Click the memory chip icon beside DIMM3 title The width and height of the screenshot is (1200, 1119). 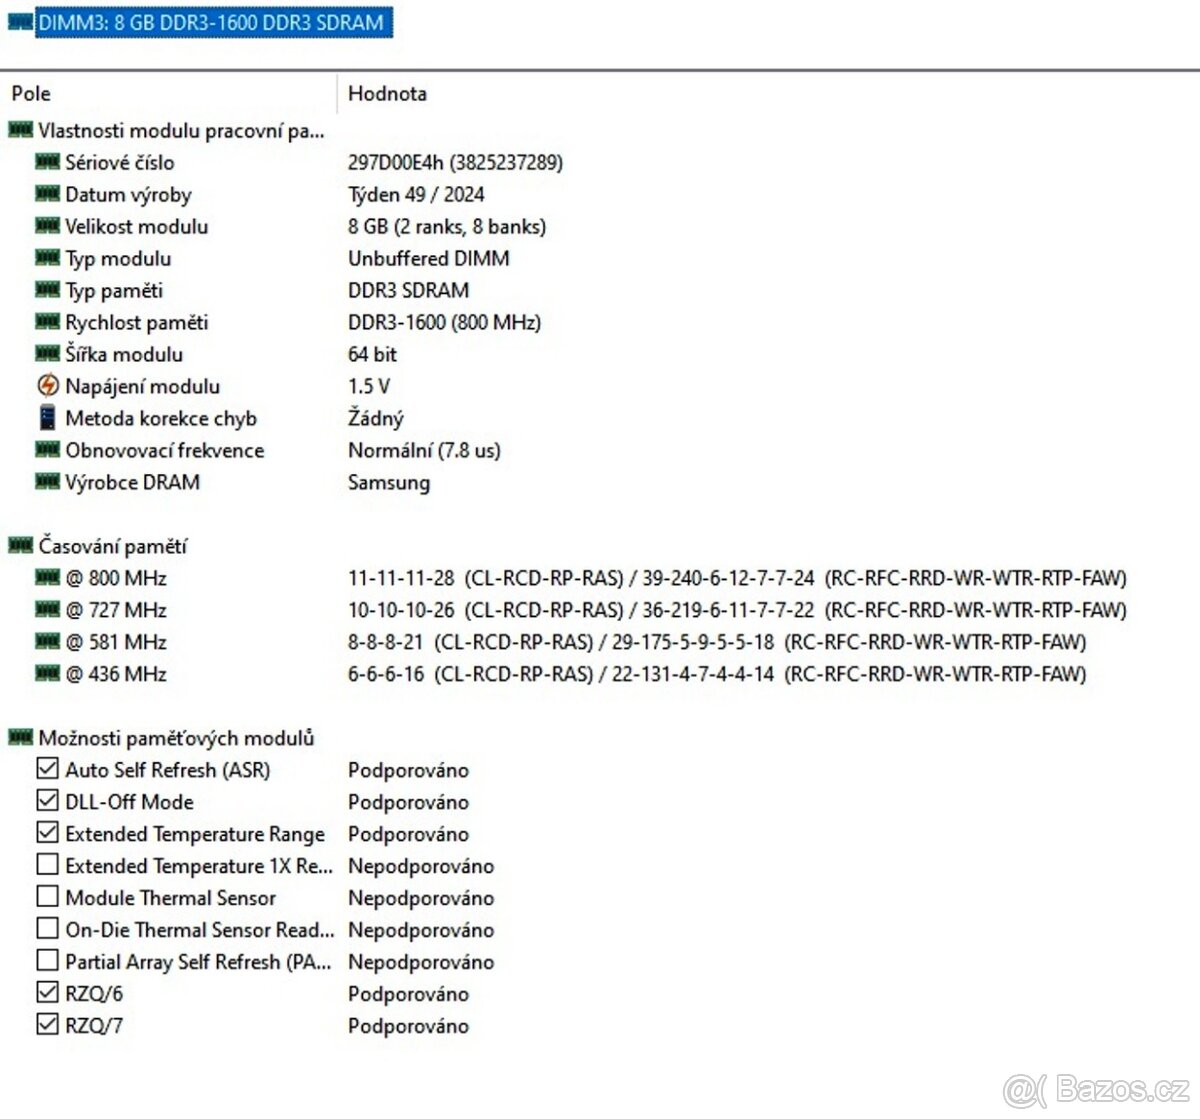click(20, 22)
